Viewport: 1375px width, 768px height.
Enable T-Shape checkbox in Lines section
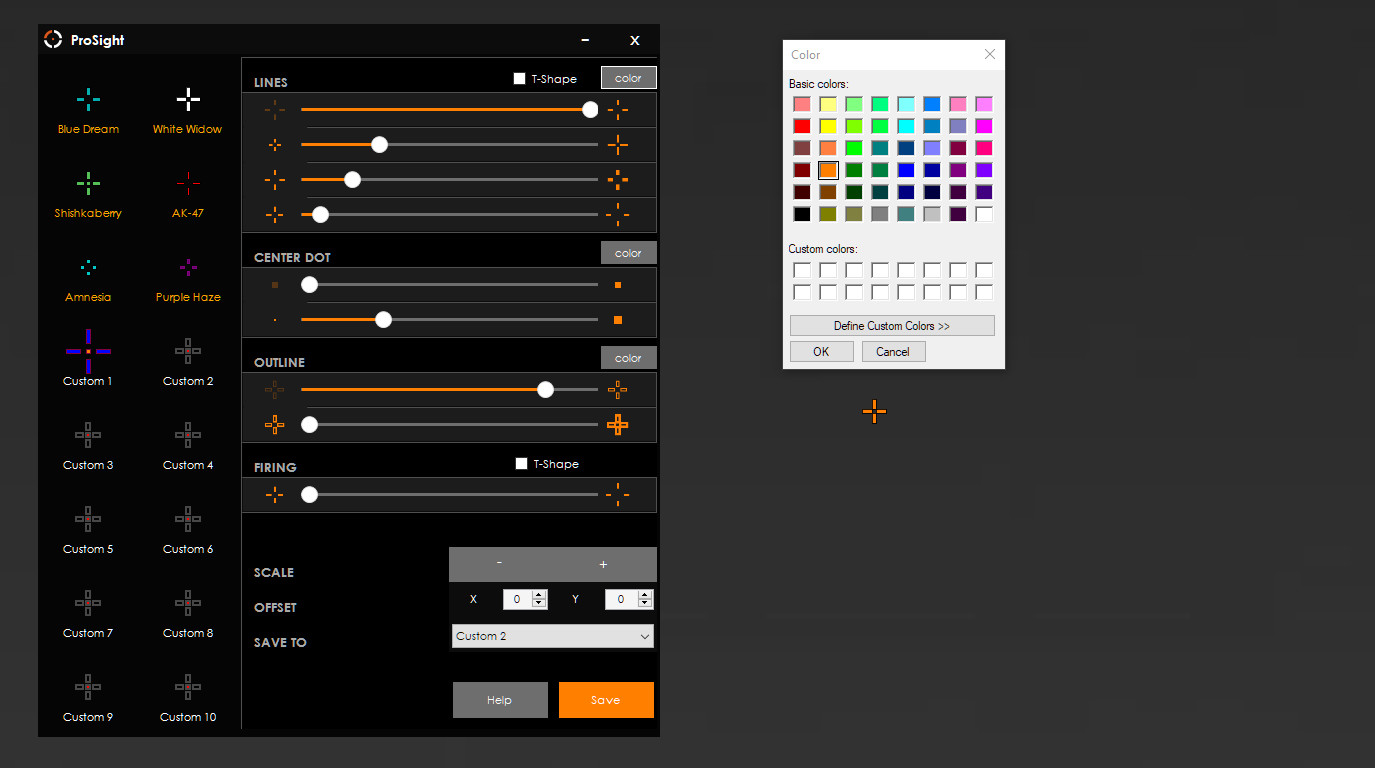pos(519,79)
